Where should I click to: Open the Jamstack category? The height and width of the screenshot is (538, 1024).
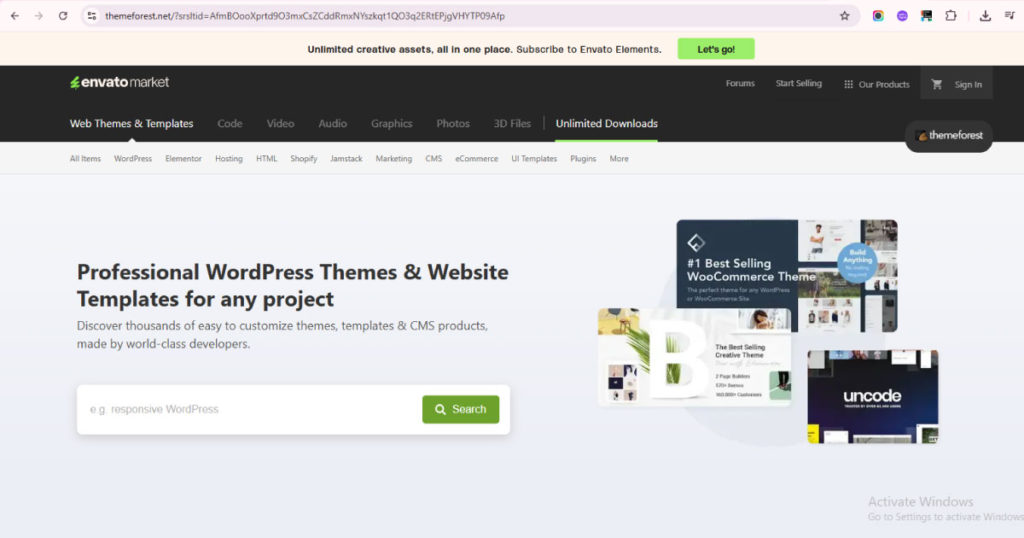coord(346,159)
